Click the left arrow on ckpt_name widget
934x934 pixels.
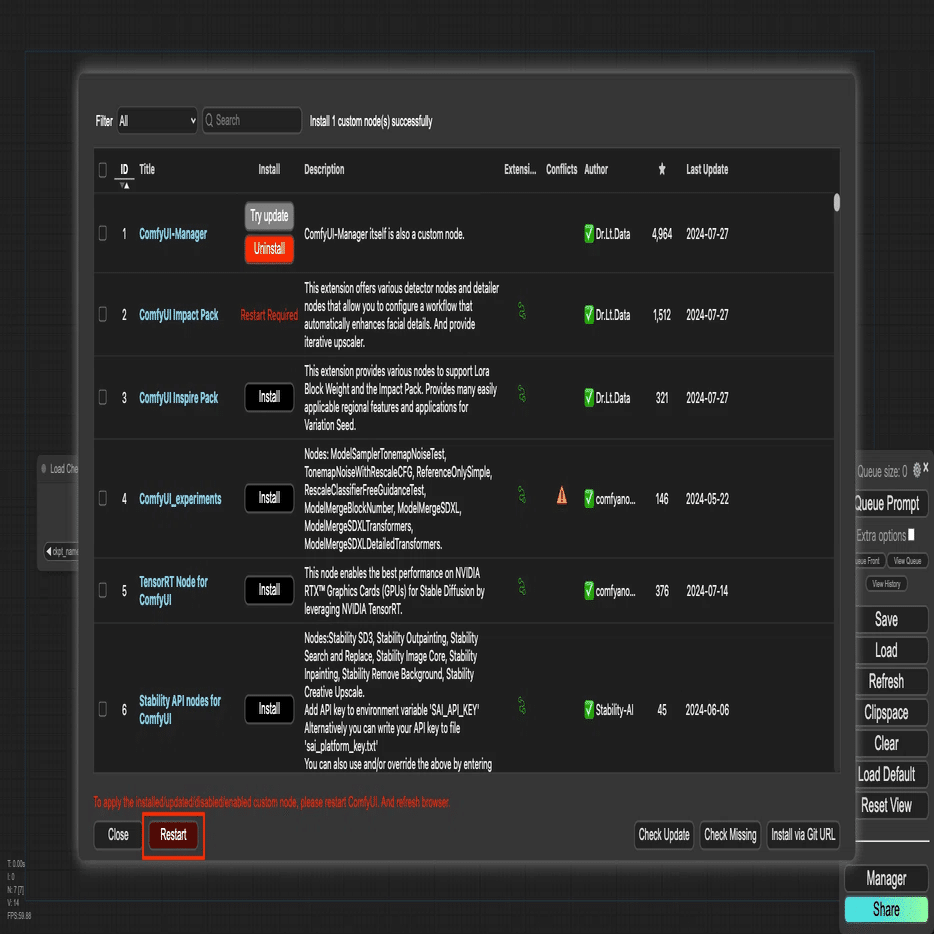tap(48, 551)
